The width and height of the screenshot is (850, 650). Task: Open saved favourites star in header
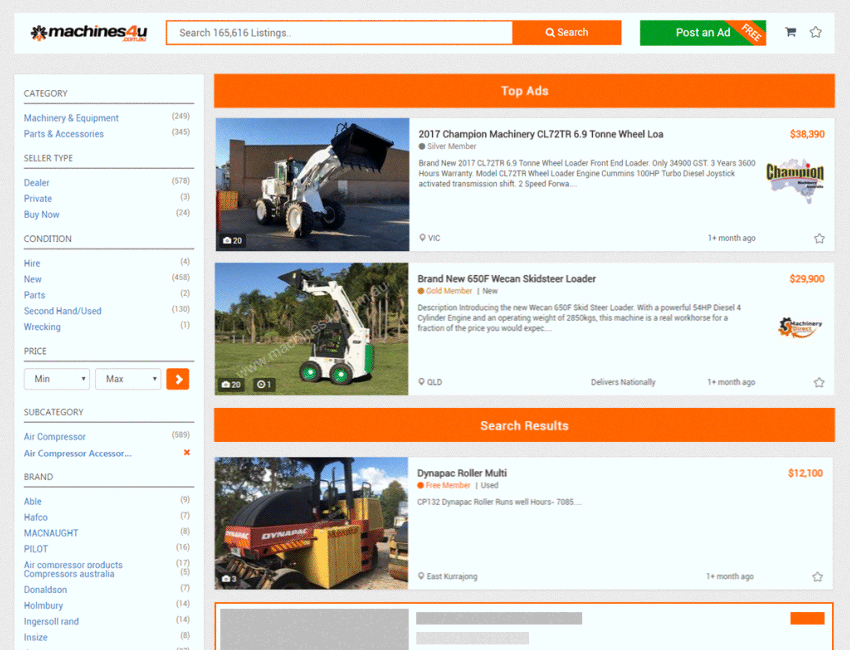click(x=815, y=32)
